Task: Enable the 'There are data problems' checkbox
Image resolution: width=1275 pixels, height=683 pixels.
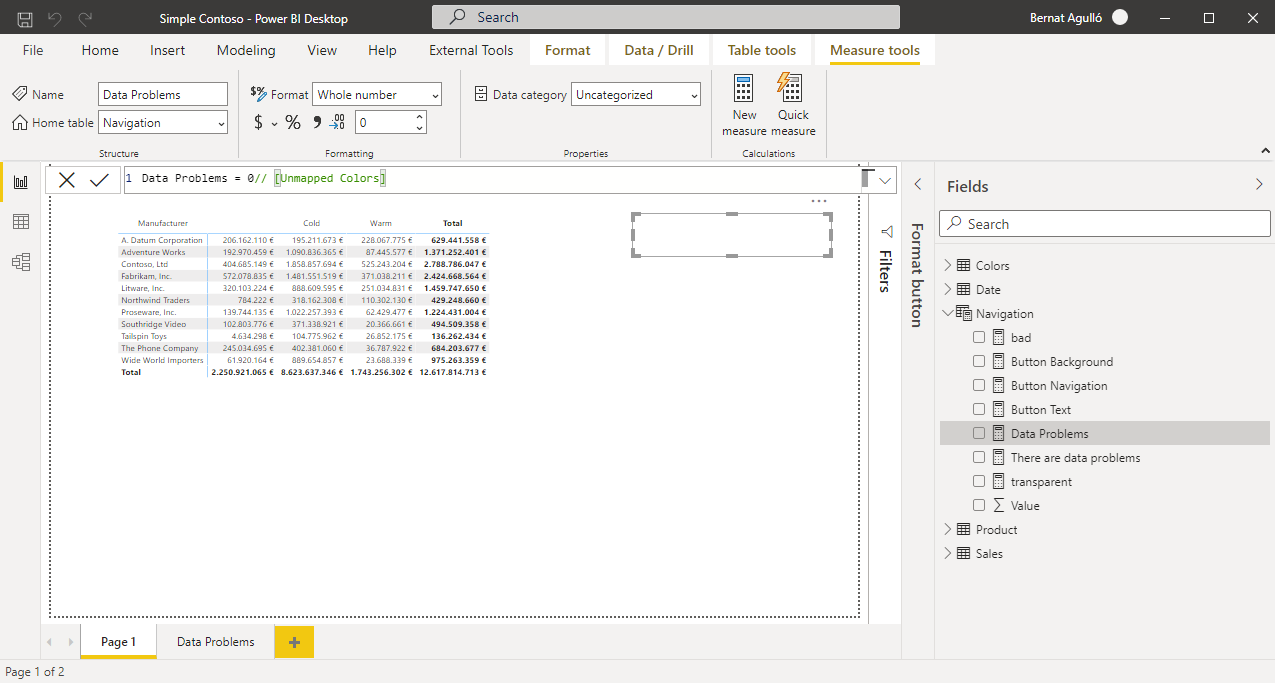Action: click(979, 458)
